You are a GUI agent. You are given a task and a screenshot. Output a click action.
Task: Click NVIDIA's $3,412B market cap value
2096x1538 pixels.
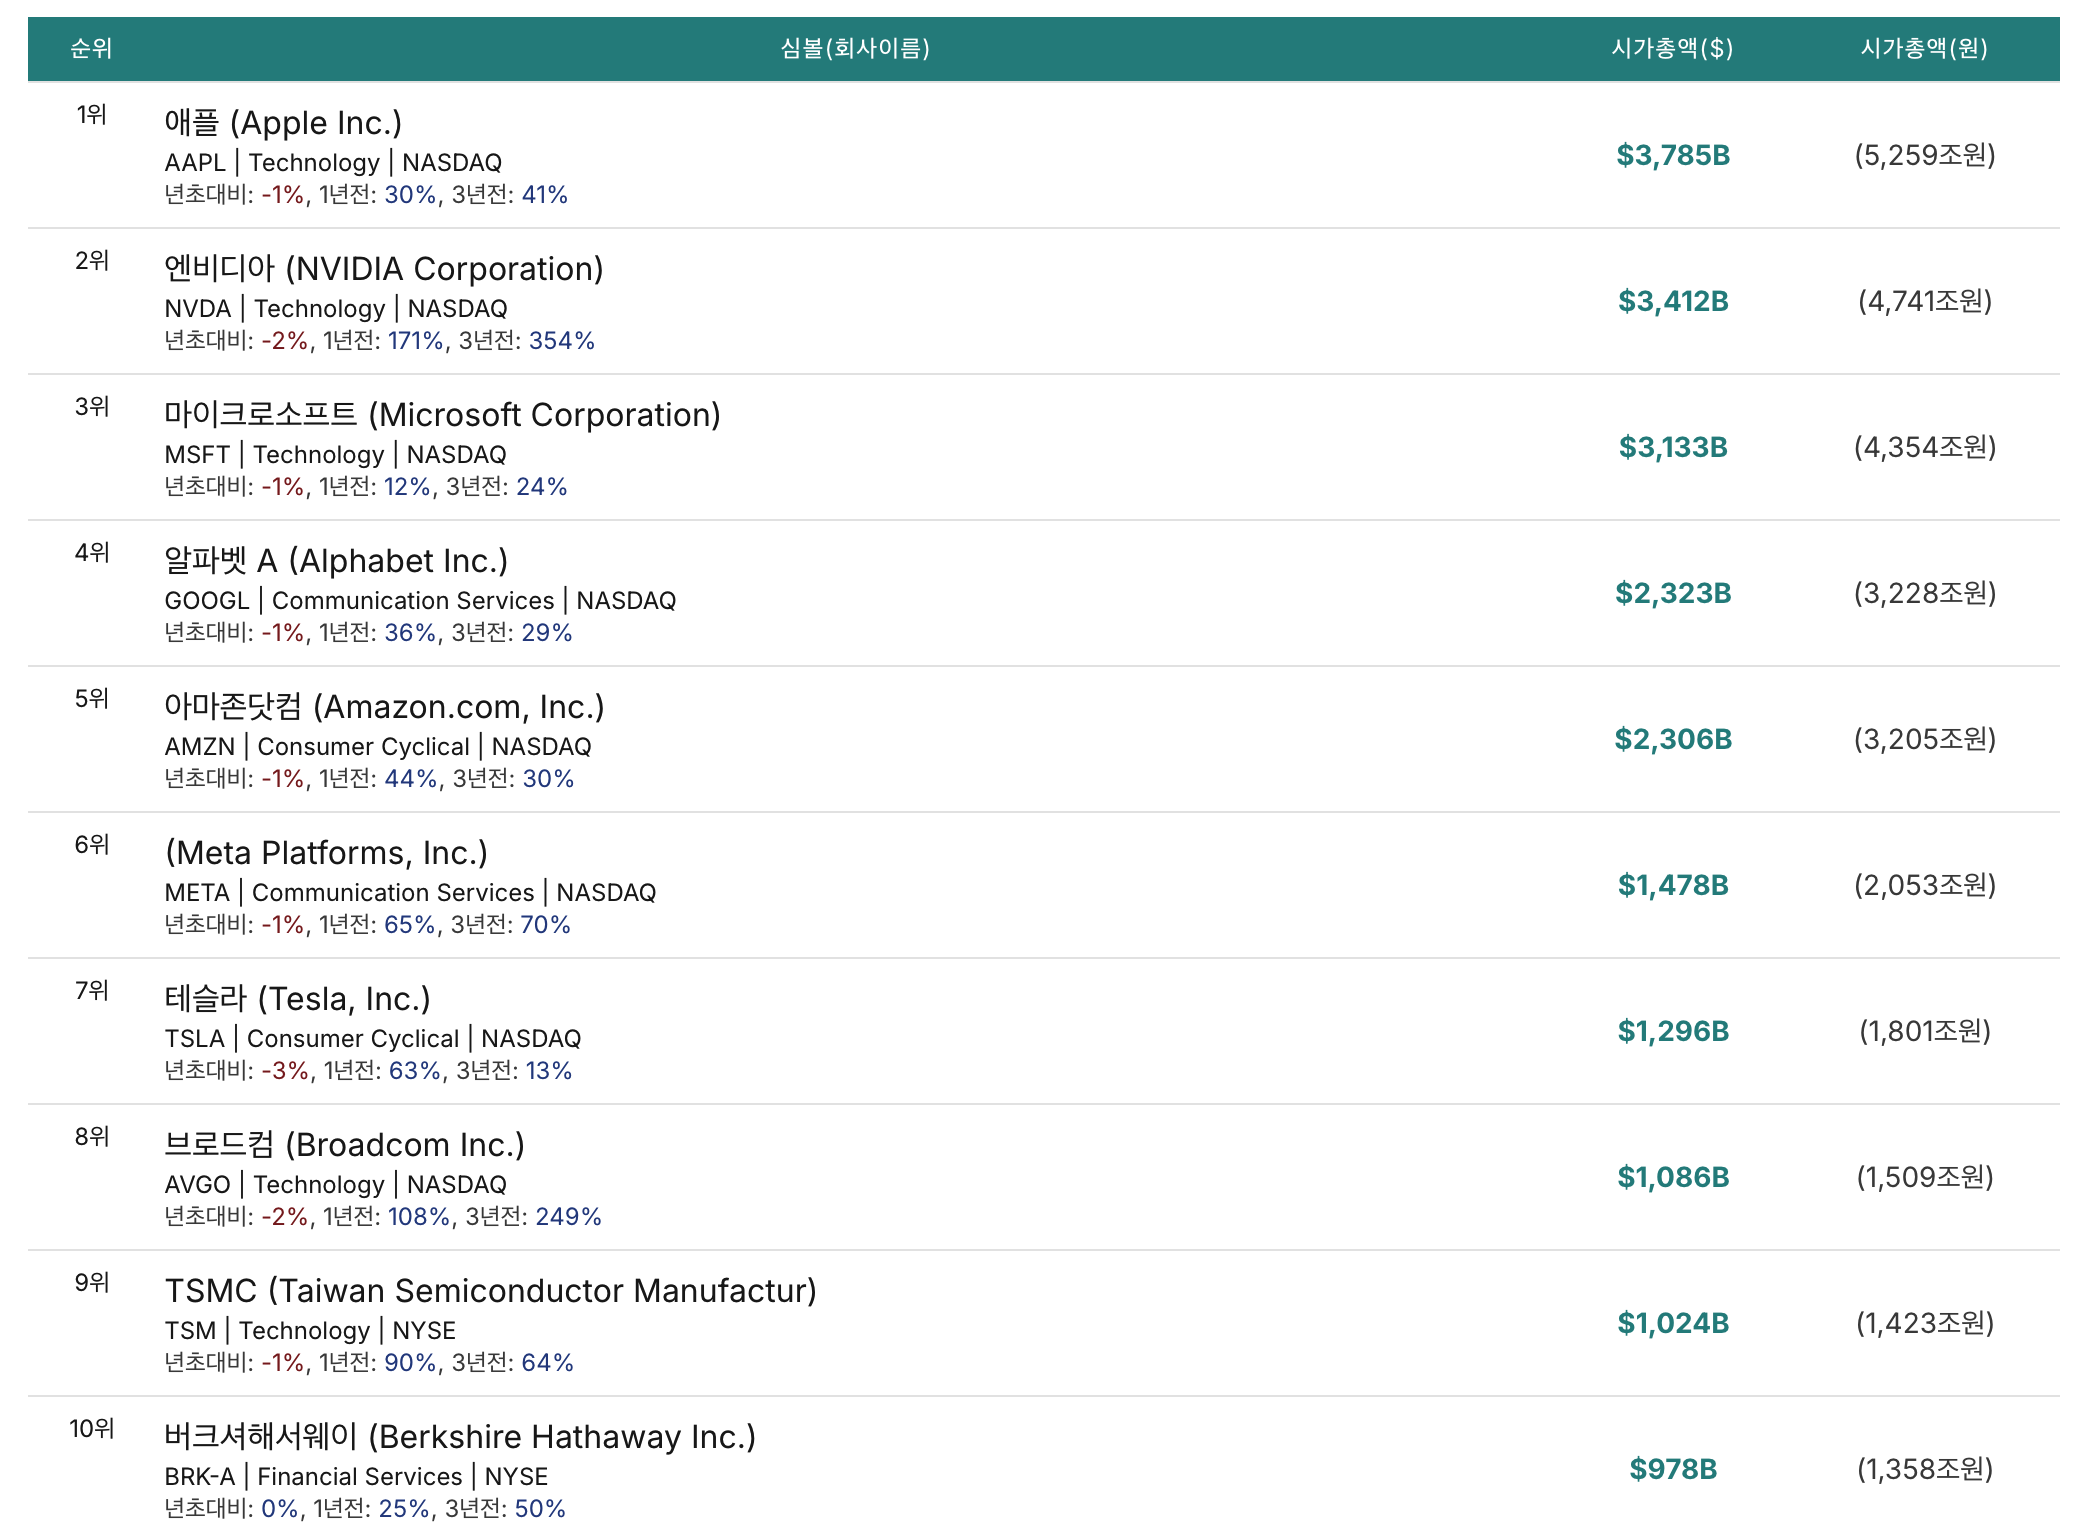pyautogui.click(x=1673, y=301)
